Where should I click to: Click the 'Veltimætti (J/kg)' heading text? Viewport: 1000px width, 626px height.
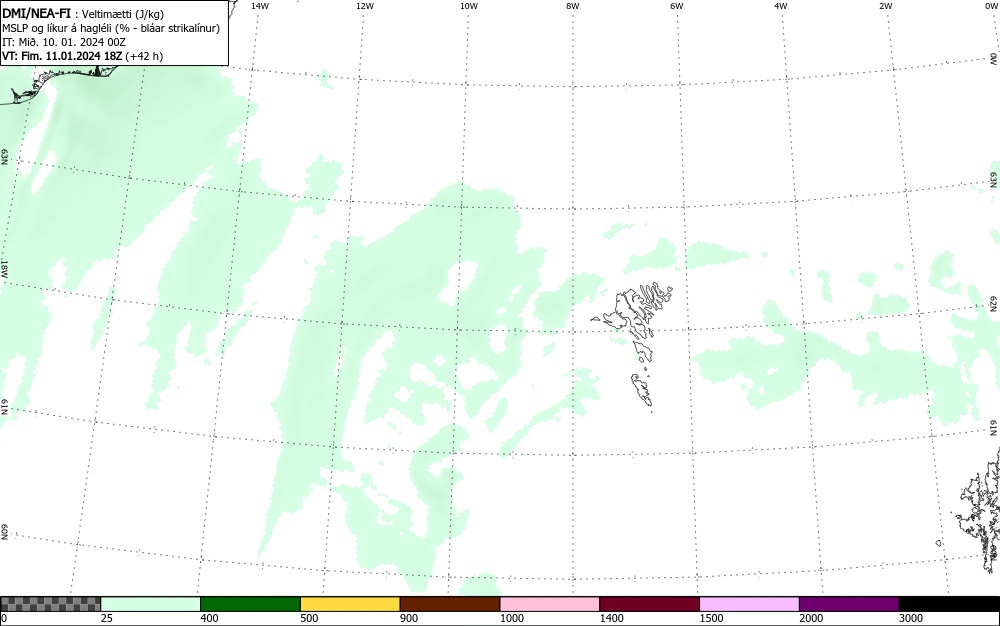(x=122, y=15)
